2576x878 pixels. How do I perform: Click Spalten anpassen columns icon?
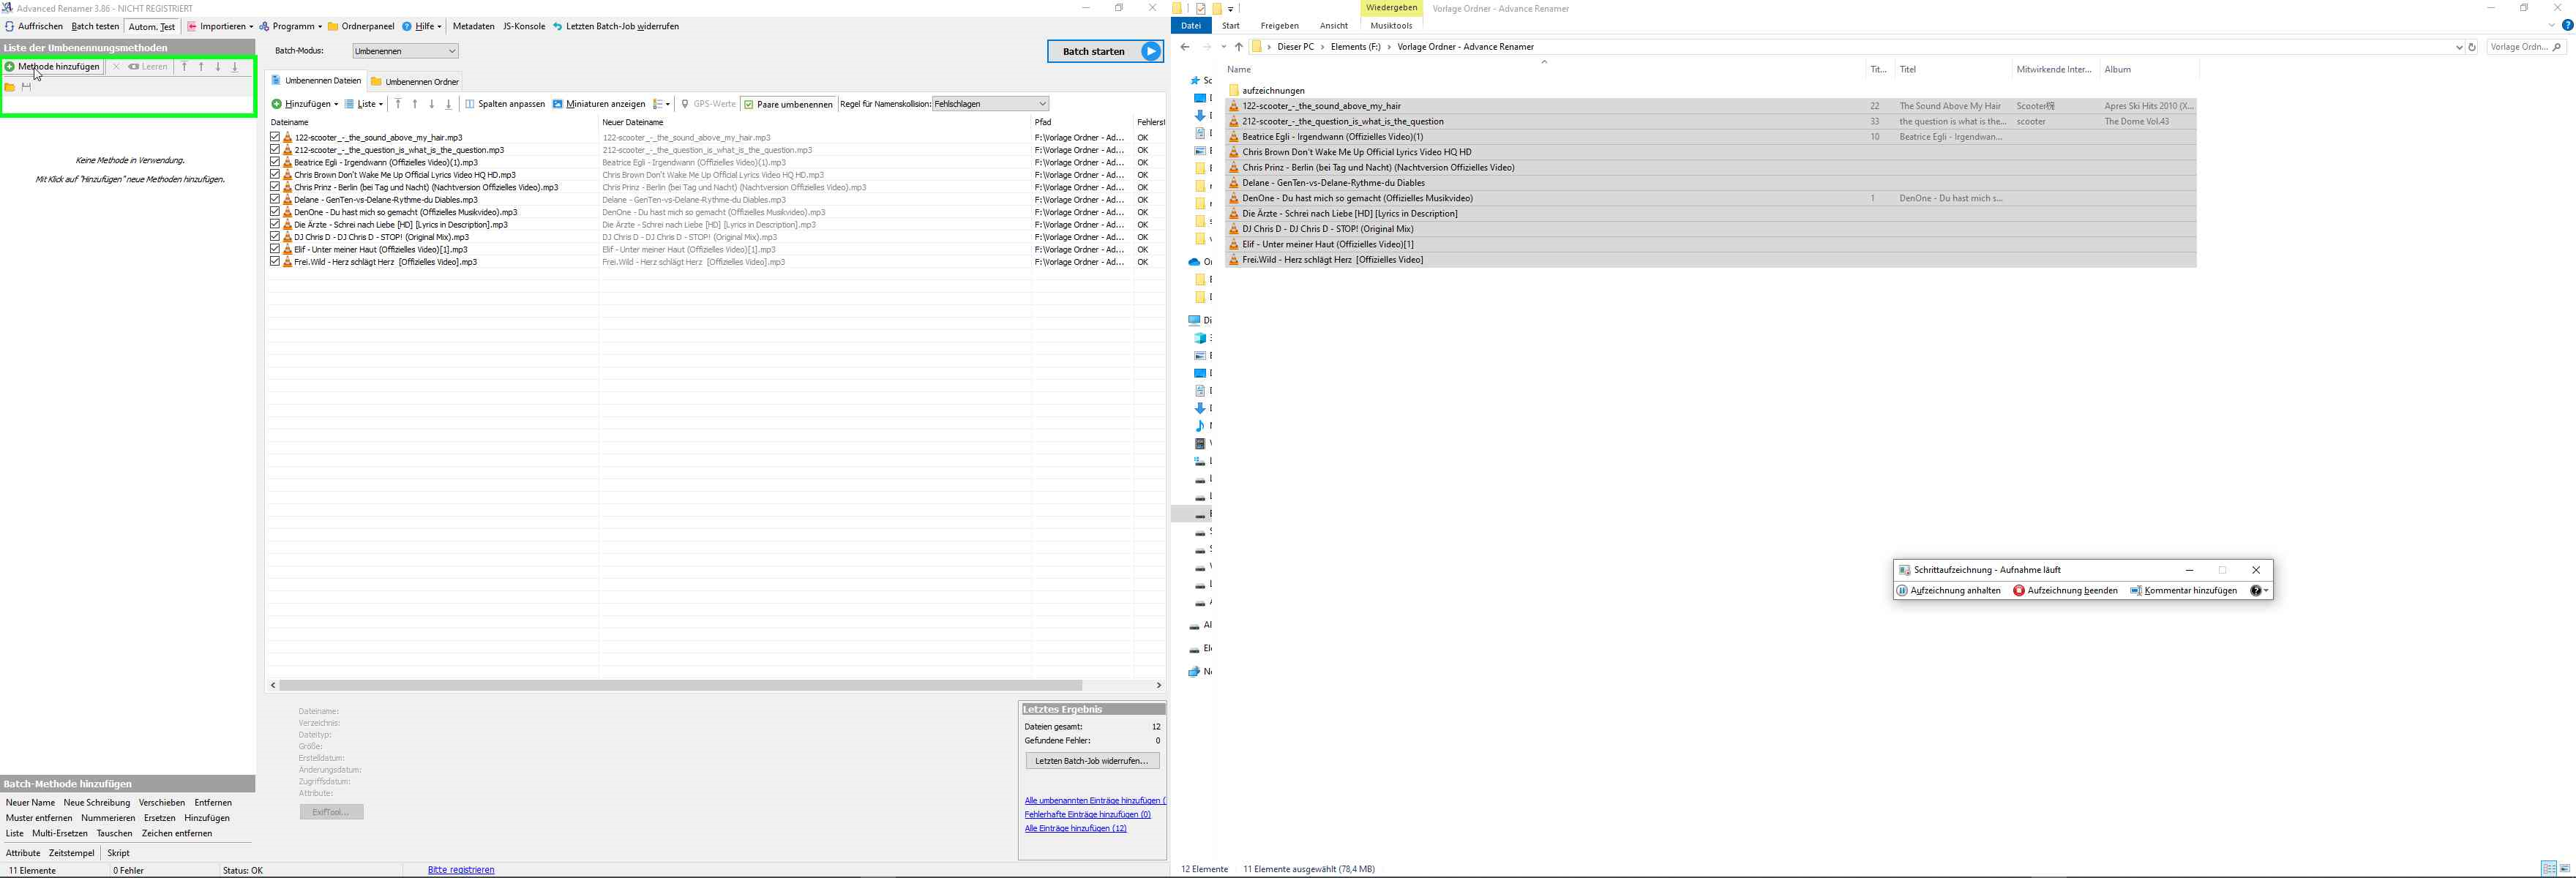[x=470, y=104]
